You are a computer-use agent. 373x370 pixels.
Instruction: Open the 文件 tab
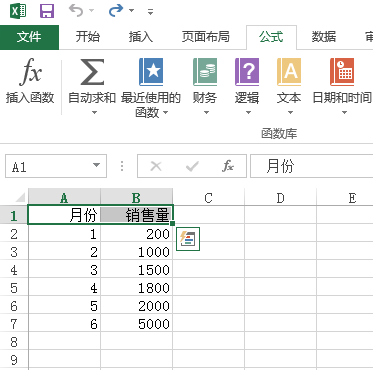click(29, 37)
